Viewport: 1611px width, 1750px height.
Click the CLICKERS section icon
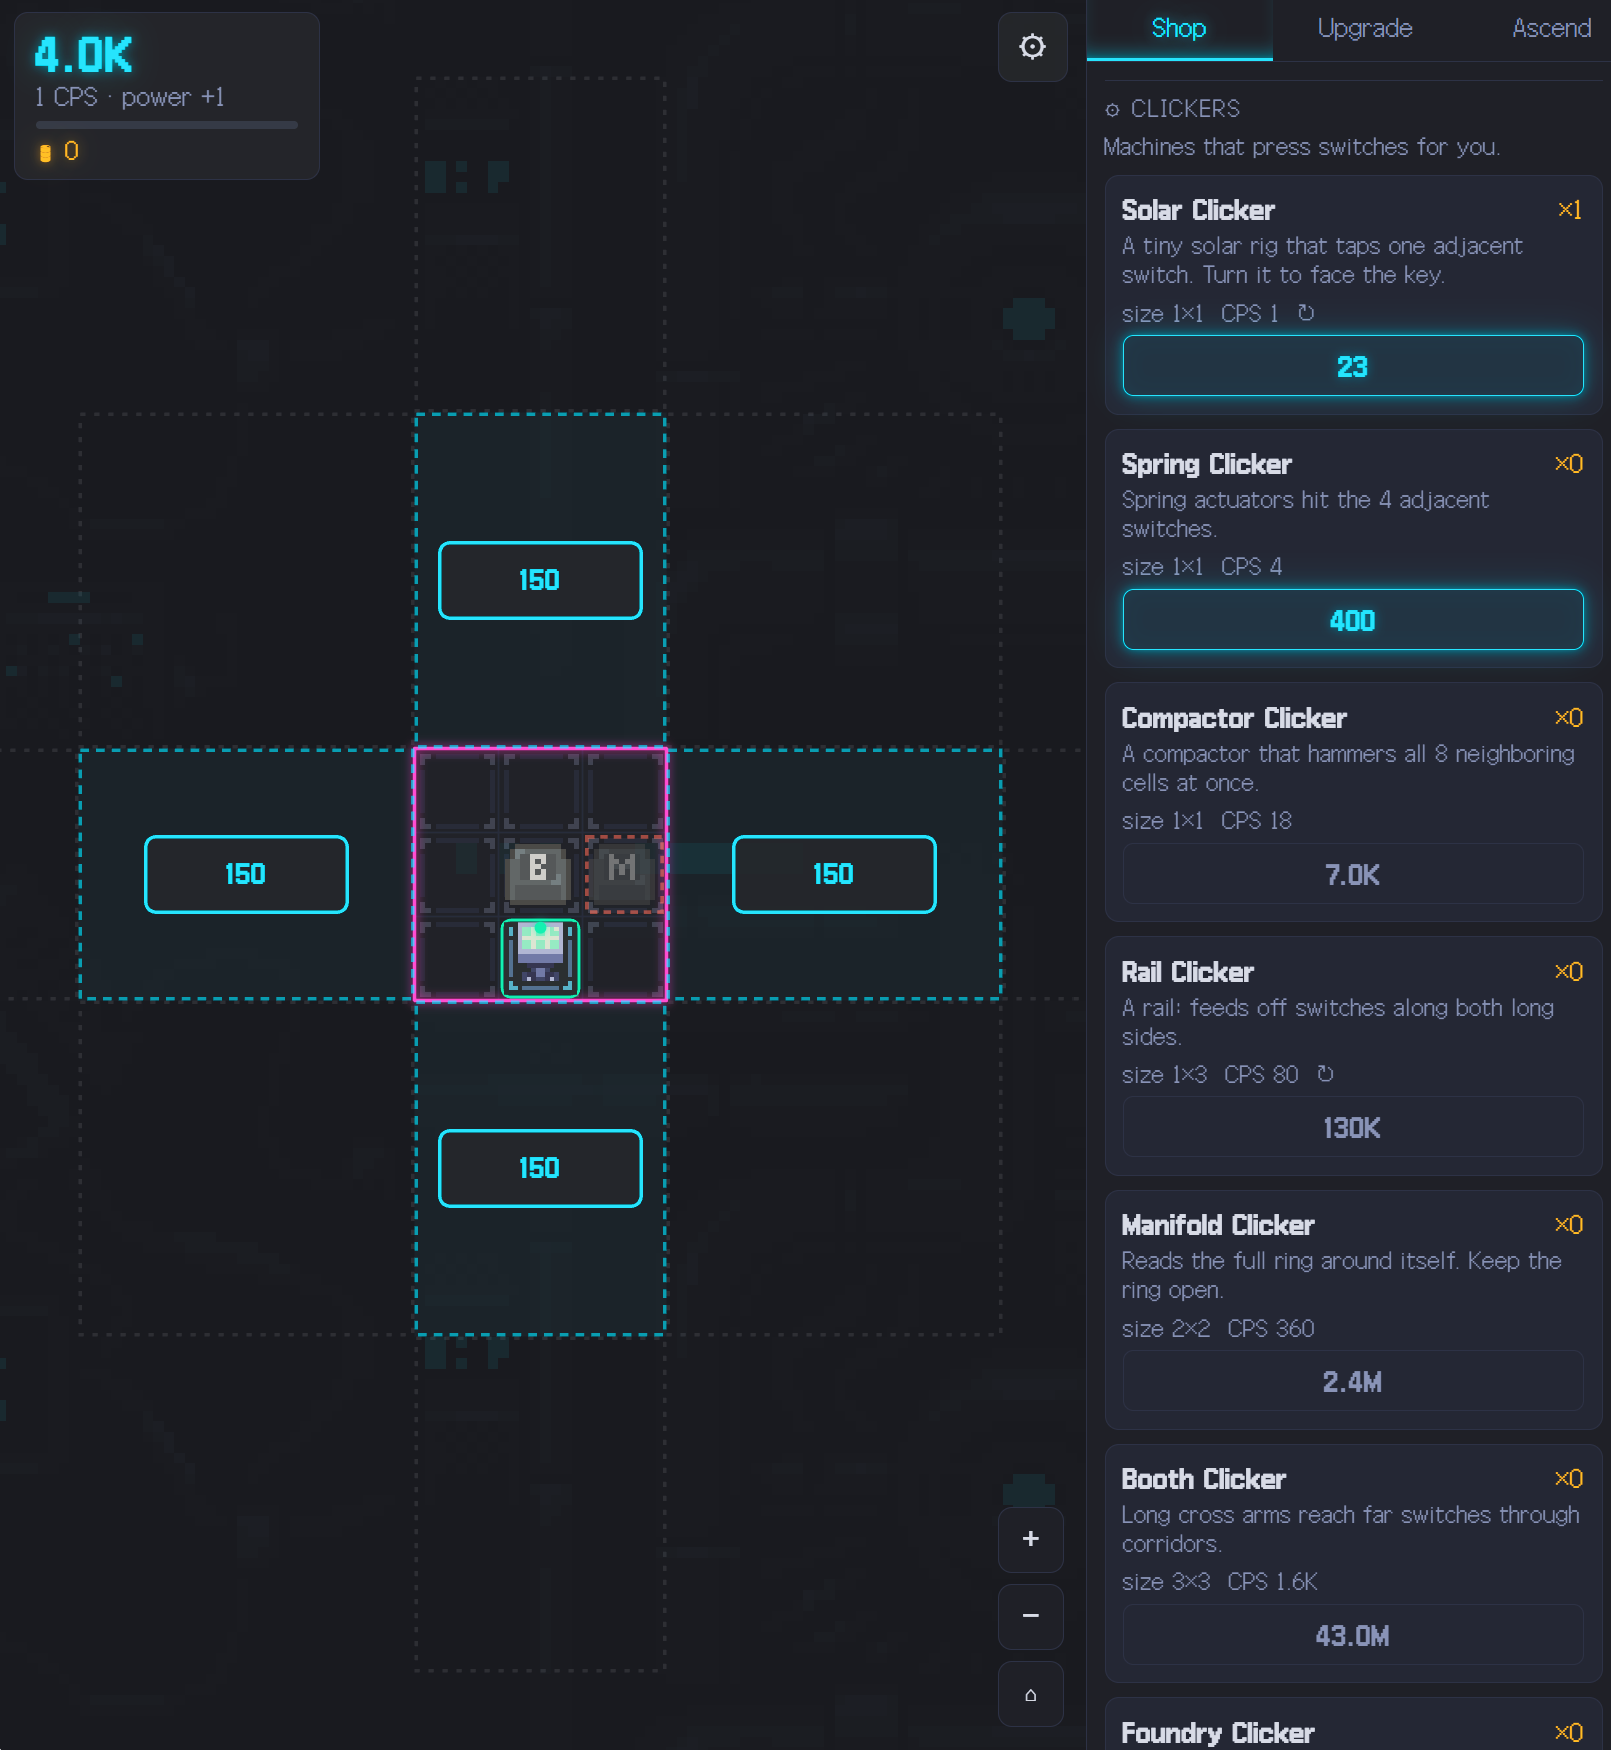tap(1112, 109)
